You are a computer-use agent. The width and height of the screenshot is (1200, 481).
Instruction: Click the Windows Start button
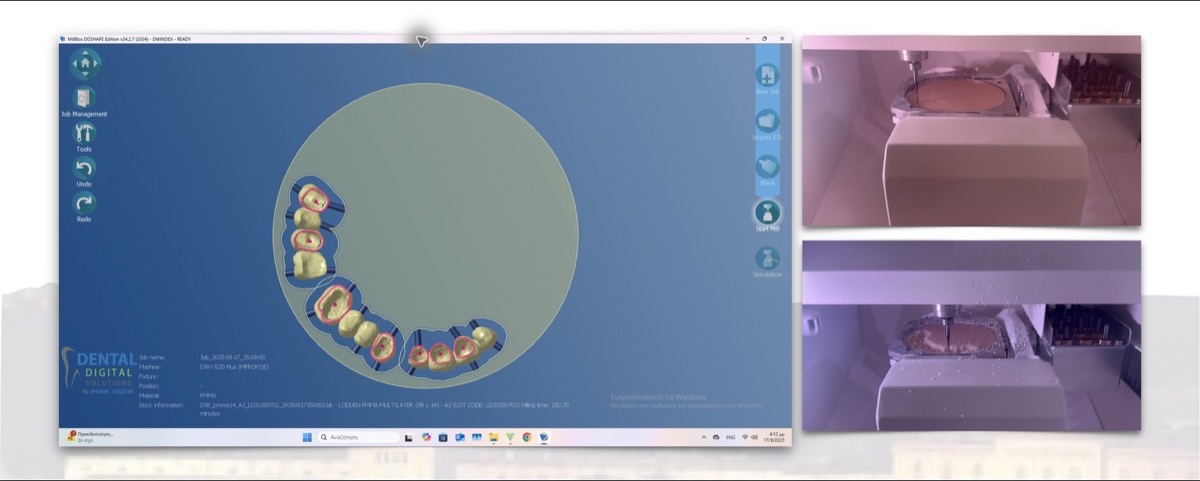point(306,437)
